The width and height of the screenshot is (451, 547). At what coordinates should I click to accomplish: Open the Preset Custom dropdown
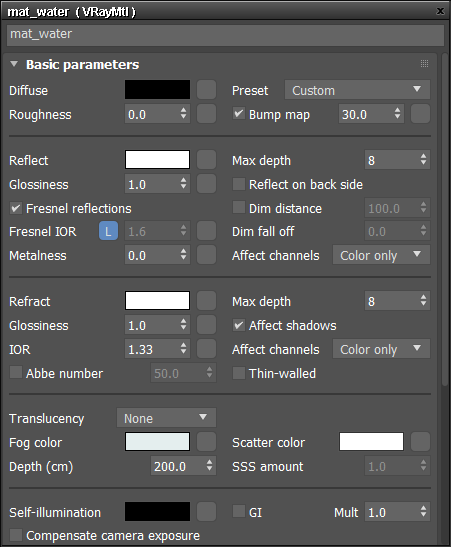(x=357, y=90)
